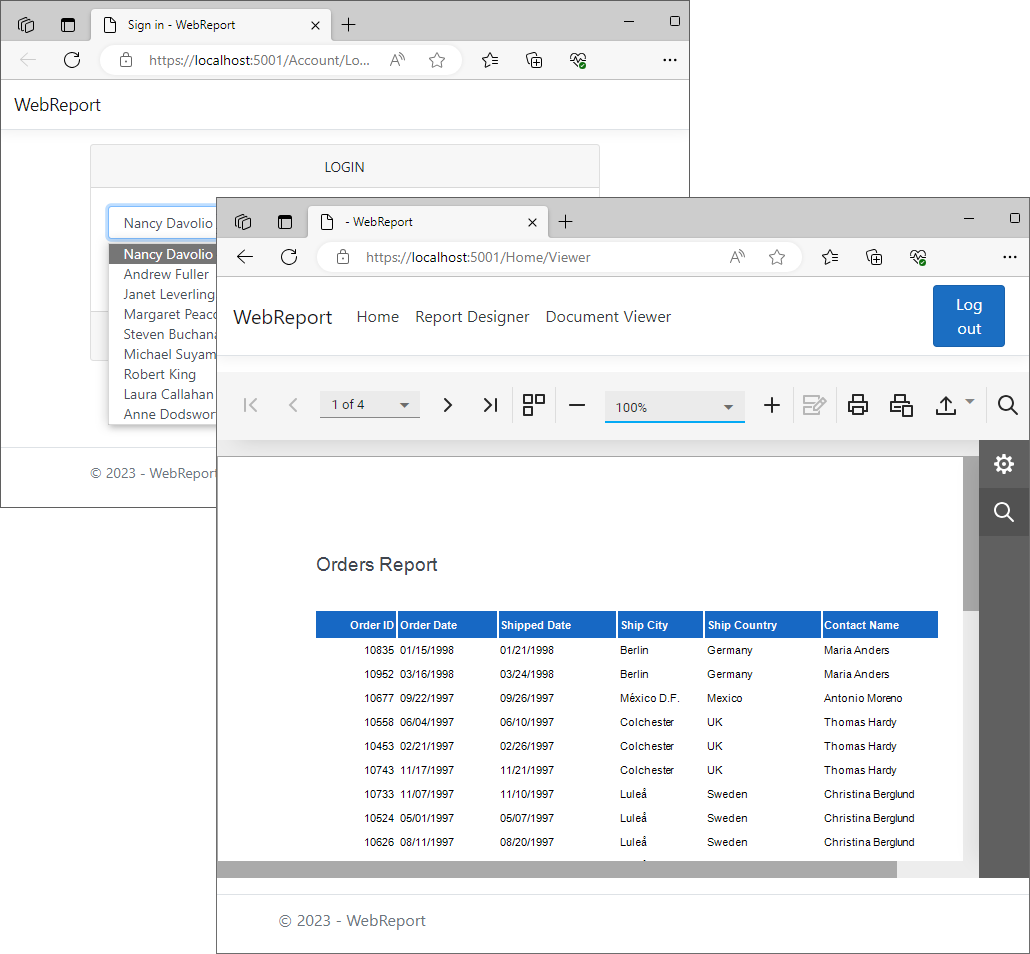The height and width of the screenshot is (954, 1030).
Task: Go to next page in viewer toolbar
Action: 447,405
